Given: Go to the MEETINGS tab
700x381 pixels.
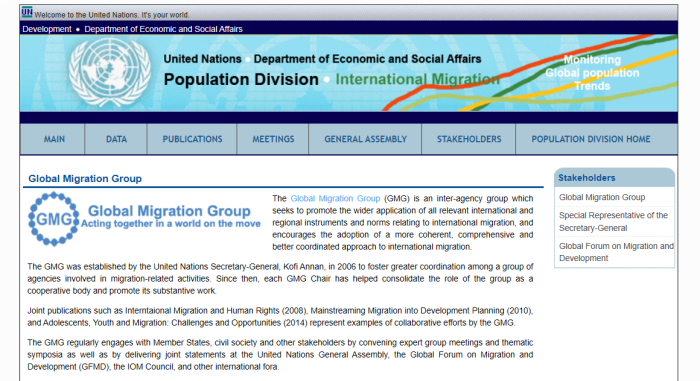Looking at the screenshot, I should click(273, 139).
